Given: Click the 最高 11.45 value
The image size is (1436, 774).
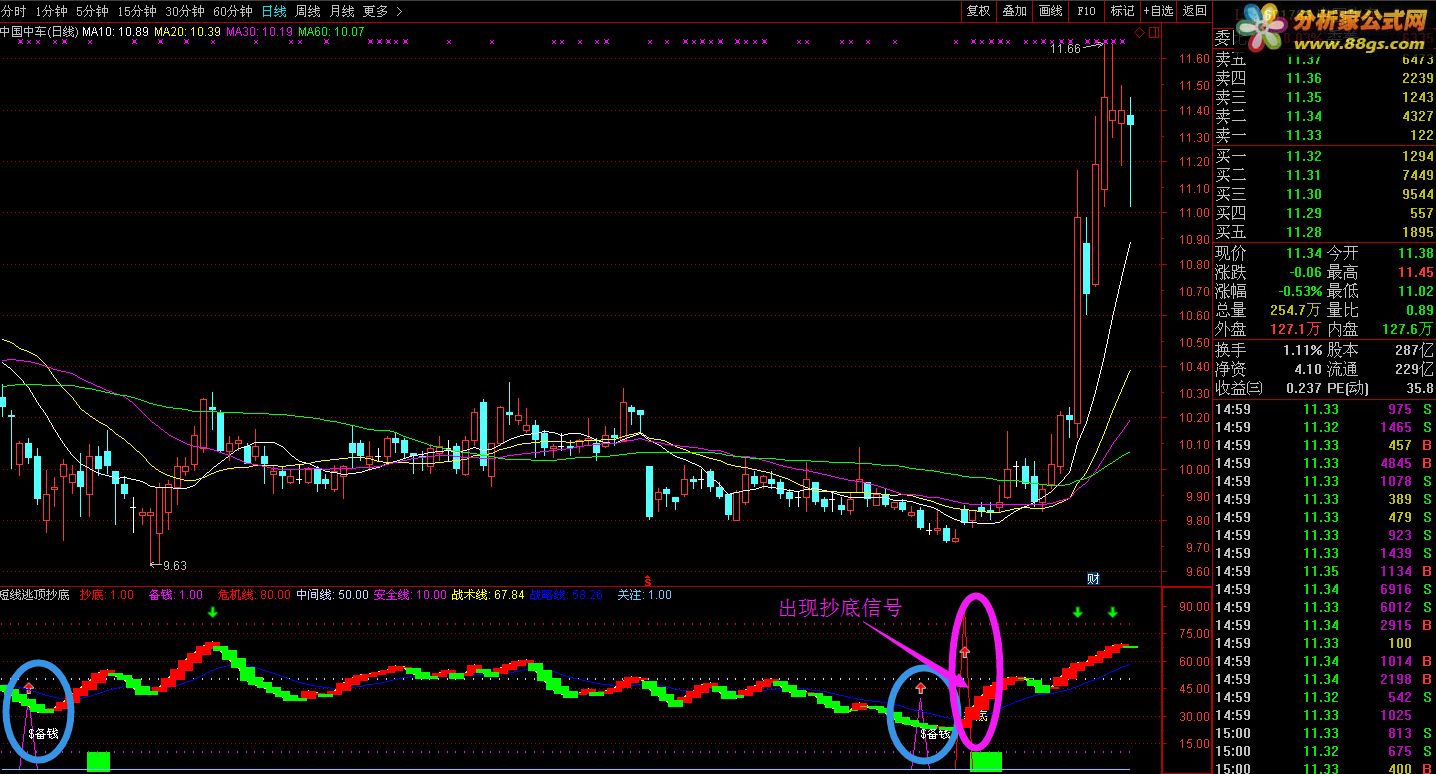Looking at the screenshot, I should point(1415,272).
